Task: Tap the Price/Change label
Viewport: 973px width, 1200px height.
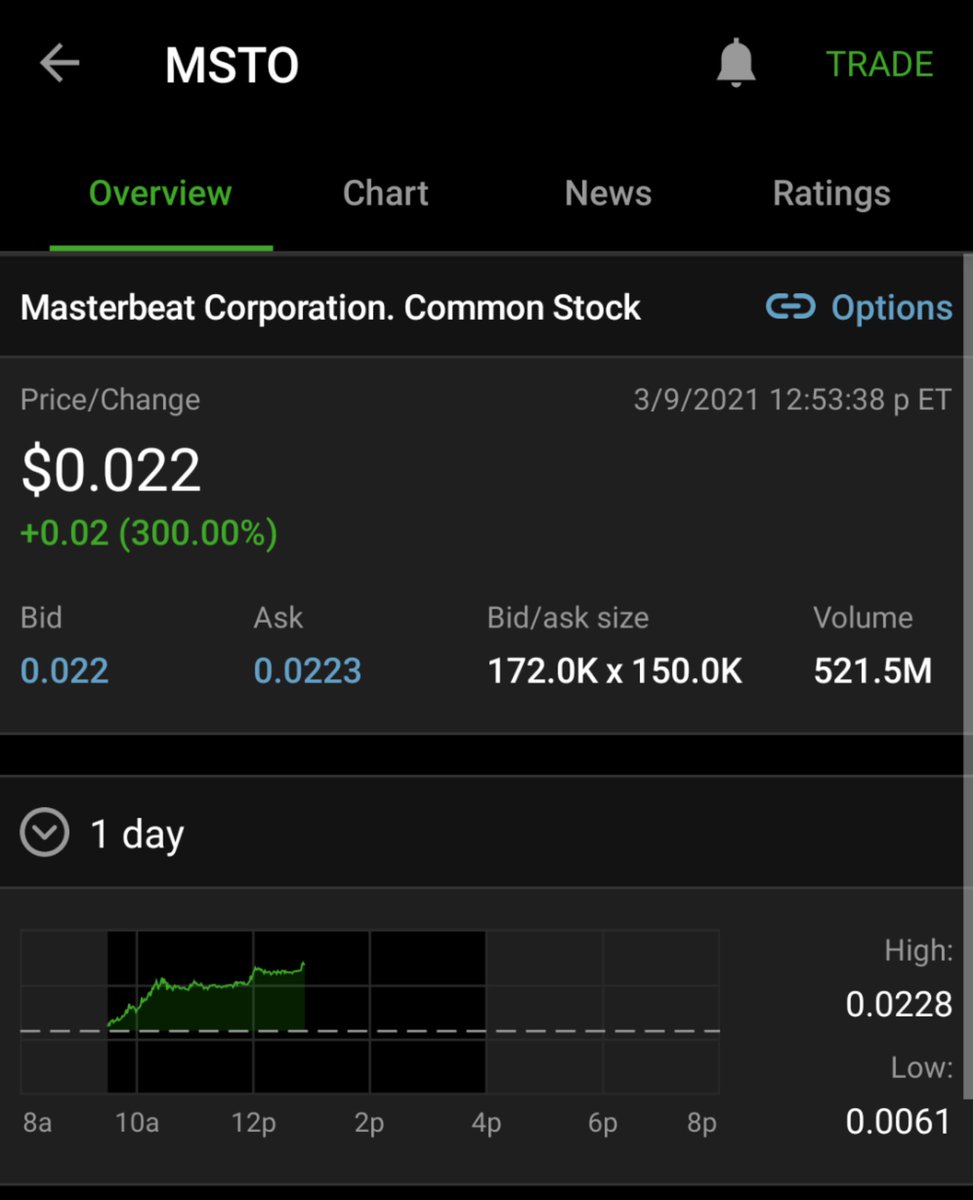Action: point(110,400)
